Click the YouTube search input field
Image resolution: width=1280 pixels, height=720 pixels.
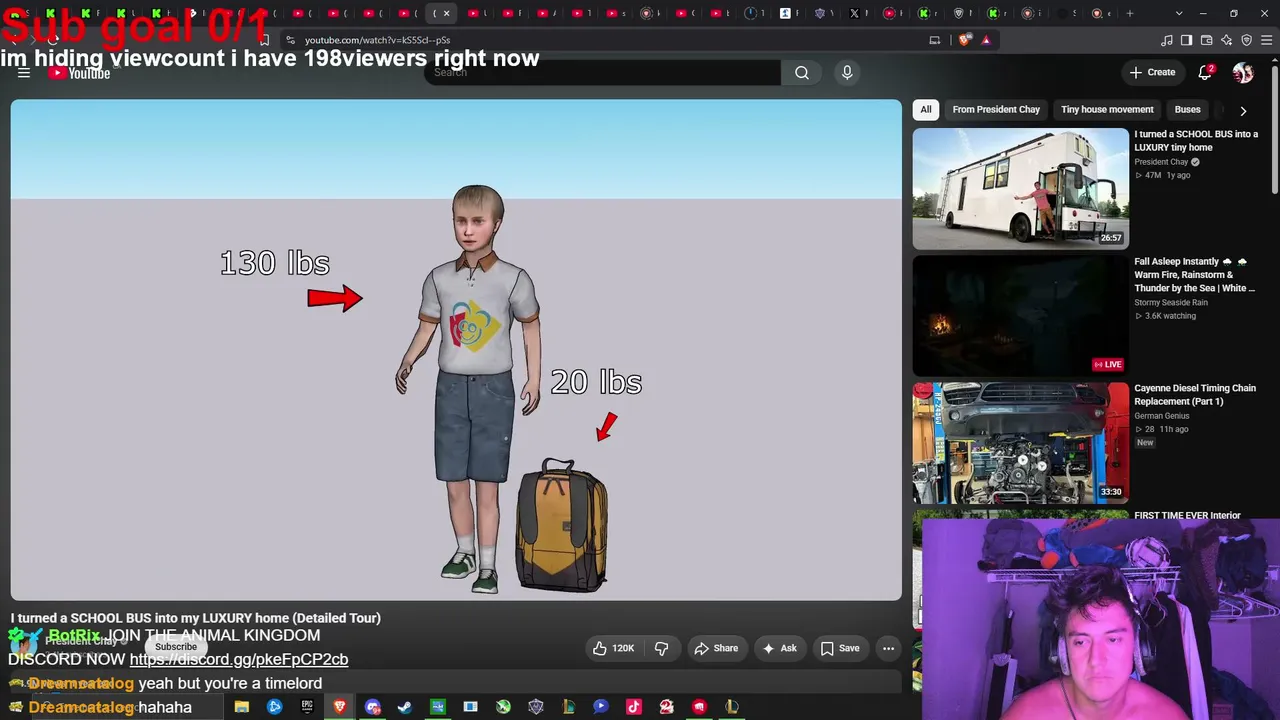click(602, 72)
